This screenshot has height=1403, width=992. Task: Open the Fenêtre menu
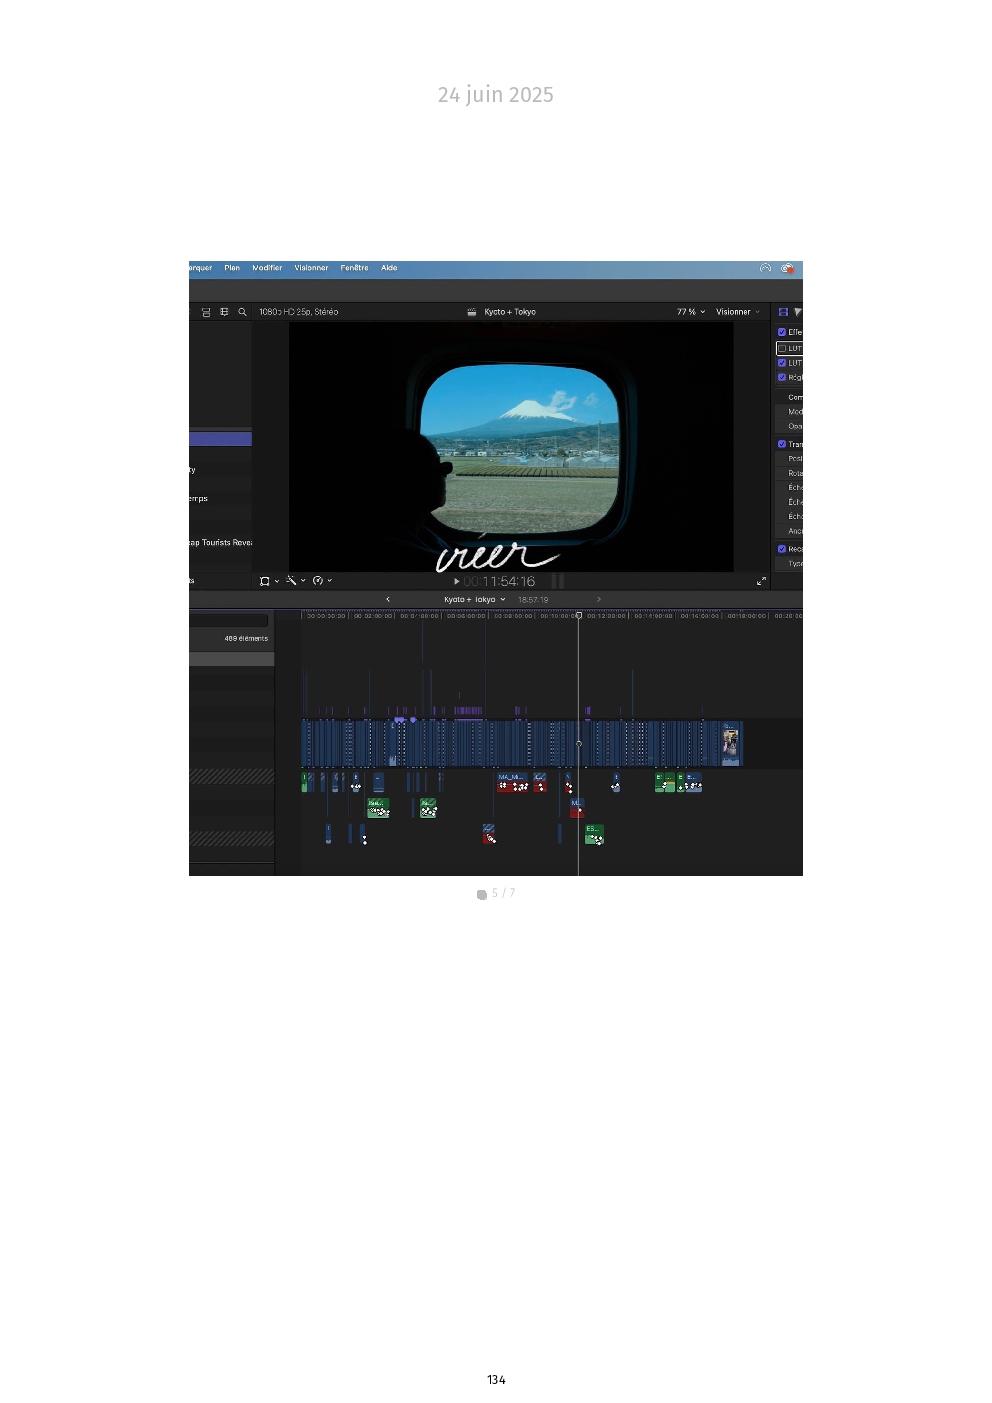point(354,268)
